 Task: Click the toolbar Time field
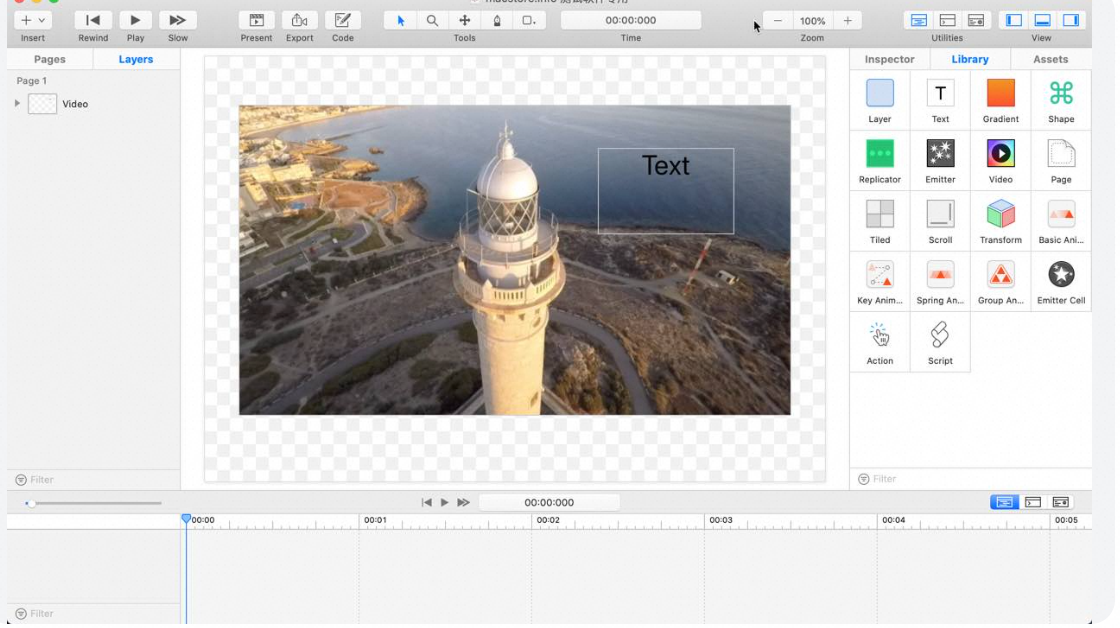click(x=631, y=21)
